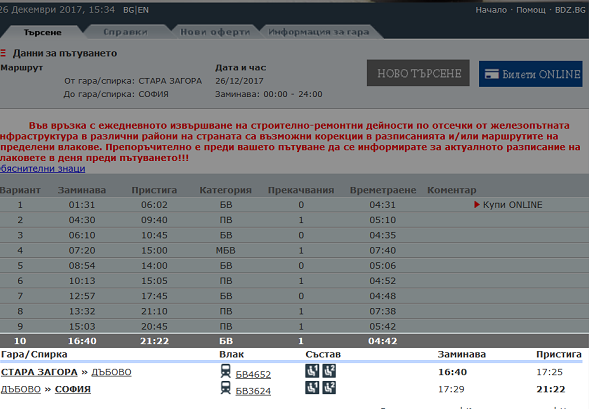This screenshot has height=409, width=589.
Task: Click train icon next to БВ4652
Action: (x=225, y=371)
